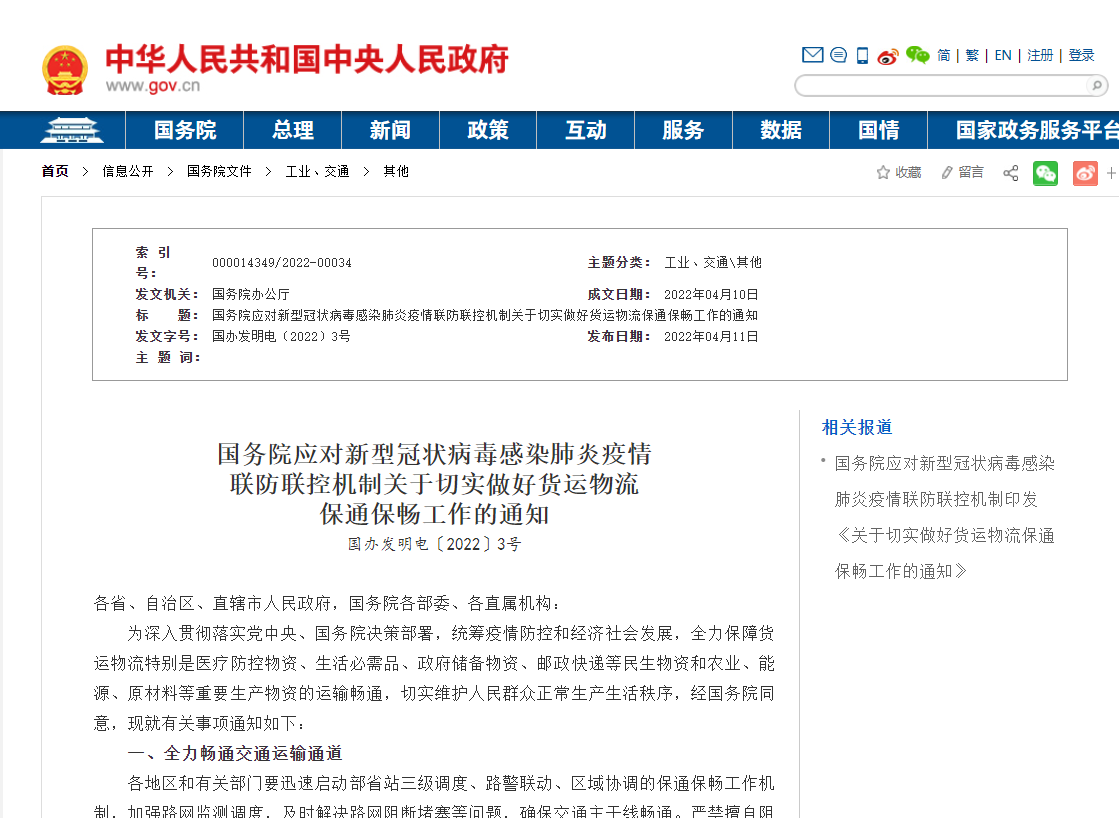Viewport: 1119px width, 818px height.
Task: Click the 中华人民共和国中央人民政府 site title
Action: pyautogui.click(x=307, y=59)
